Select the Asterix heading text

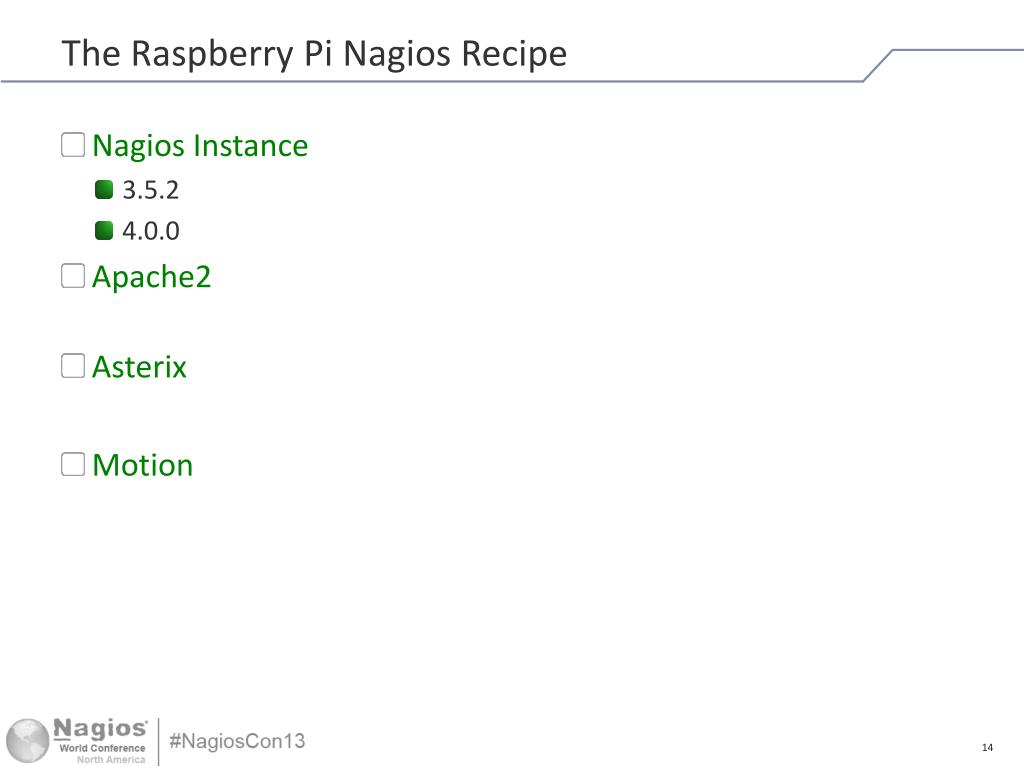[139, 366]
